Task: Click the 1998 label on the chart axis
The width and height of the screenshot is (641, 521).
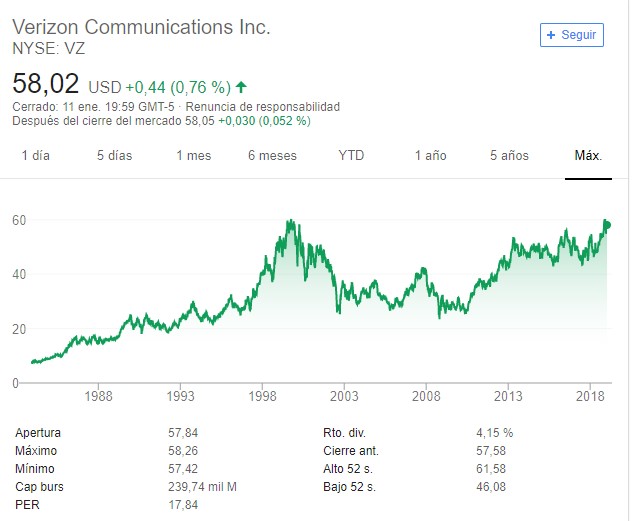Action: pyautogui.click(x=262, y=396)
